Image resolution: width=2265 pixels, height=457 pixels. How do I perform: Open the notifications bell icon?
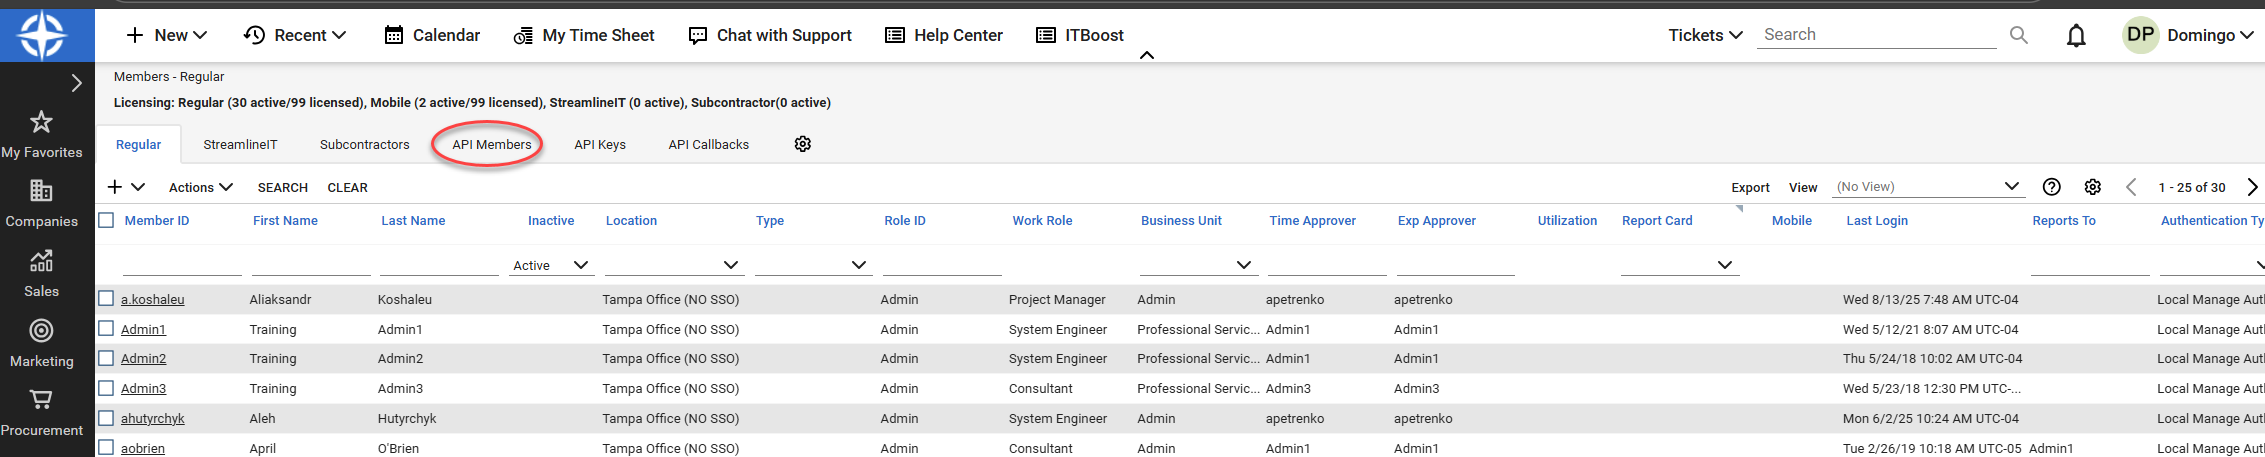point(2076,36)
